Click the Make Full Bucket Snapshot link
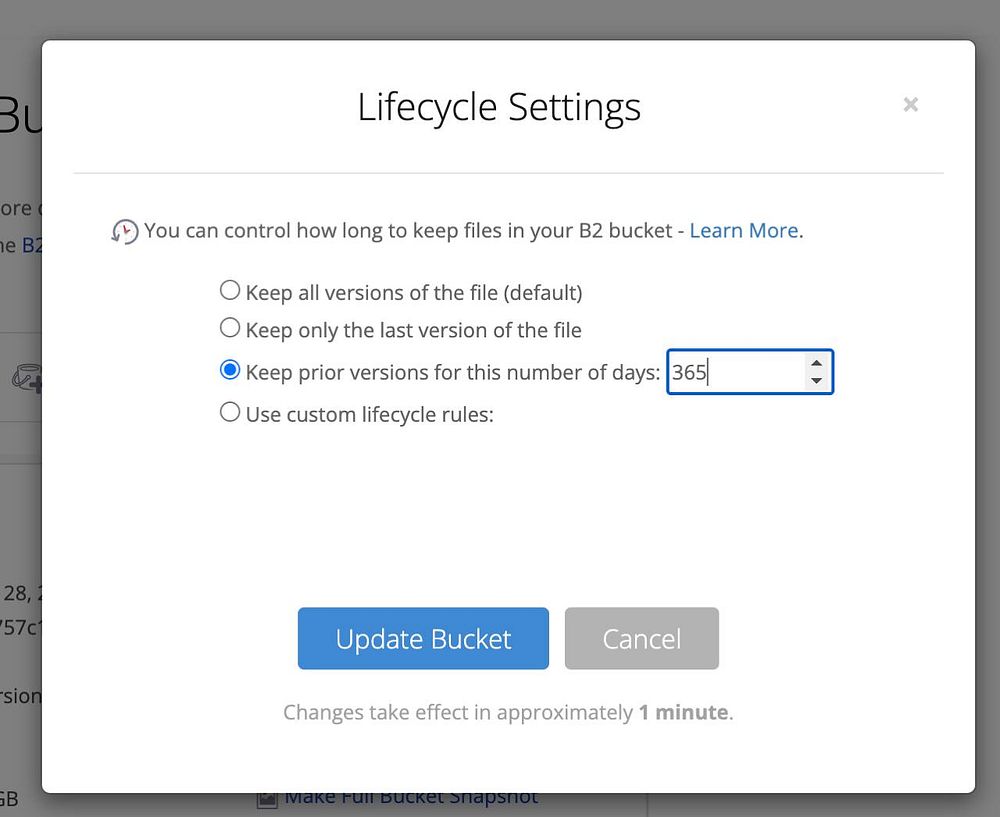The width and height of the screenshot is (1000, 817). [x=411, y=797]
